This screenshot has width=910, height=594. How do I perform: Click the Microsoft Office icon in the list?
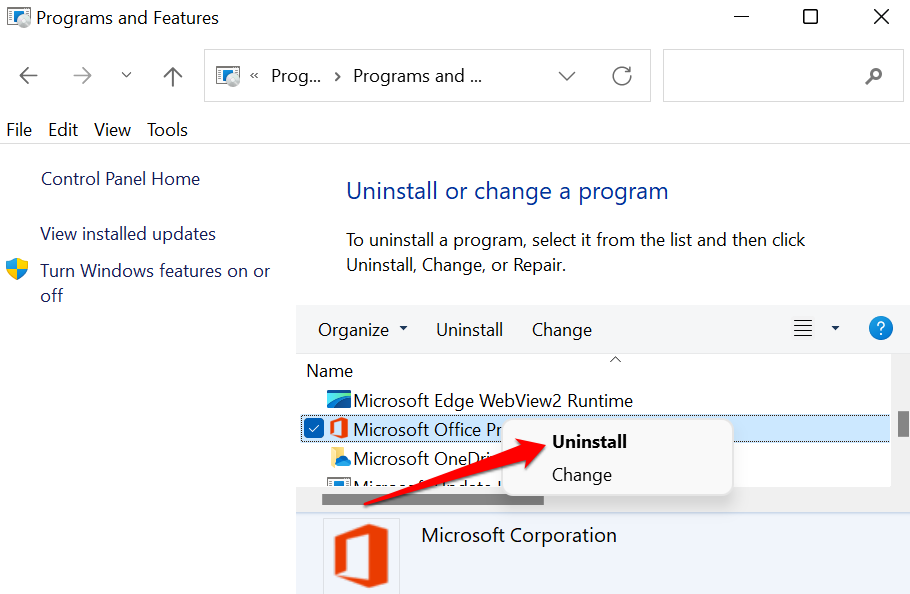point(339,429)
